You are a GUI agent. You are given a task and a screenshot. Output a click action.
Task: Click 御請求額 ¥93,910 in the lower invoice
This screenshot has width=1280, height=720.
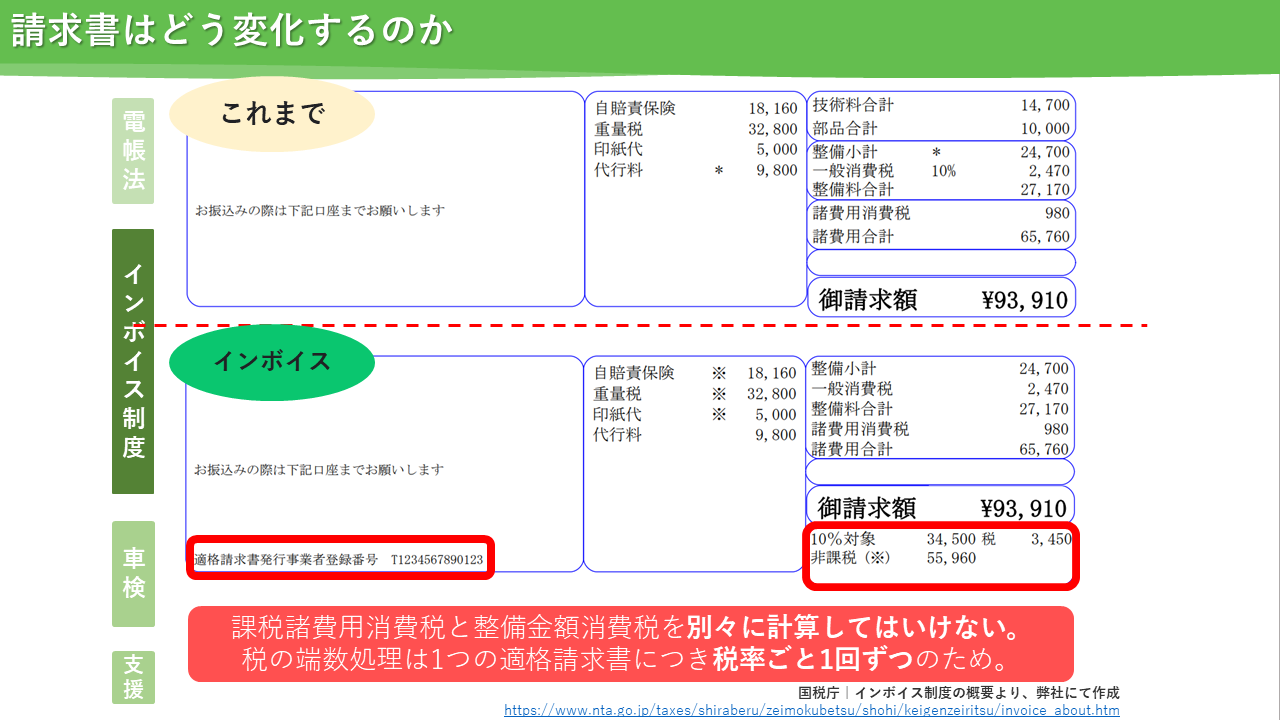(x=942, y=508)
